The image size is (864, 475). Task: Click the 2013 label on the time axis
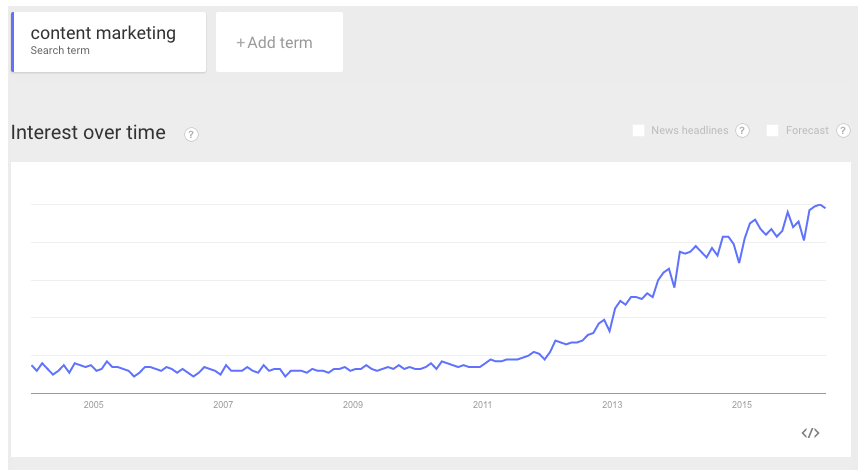pyautogui.click(x=612, y=405)
